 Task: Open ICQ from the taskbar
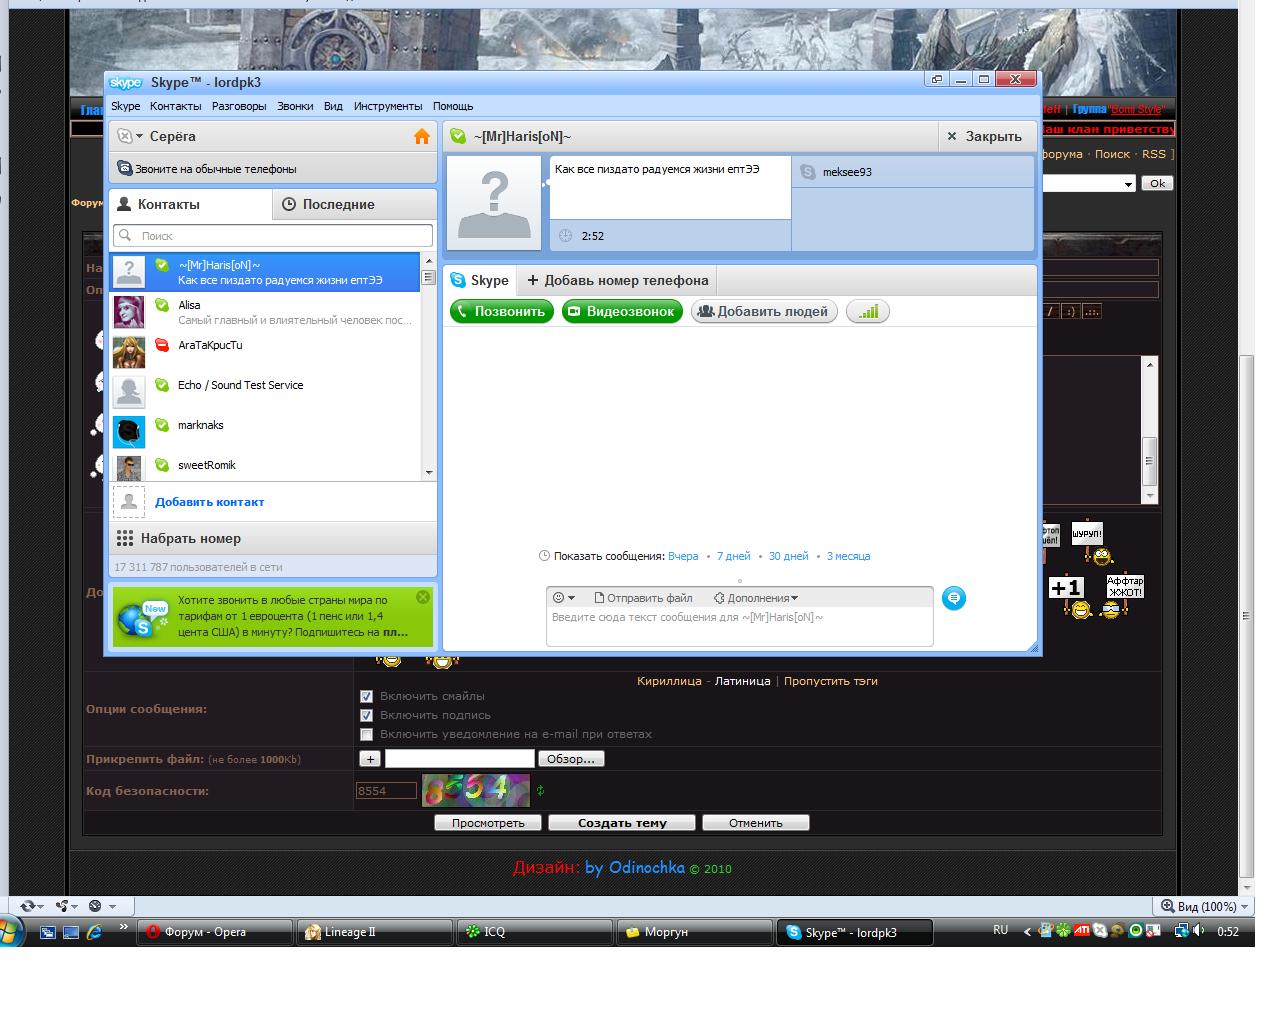535,932
